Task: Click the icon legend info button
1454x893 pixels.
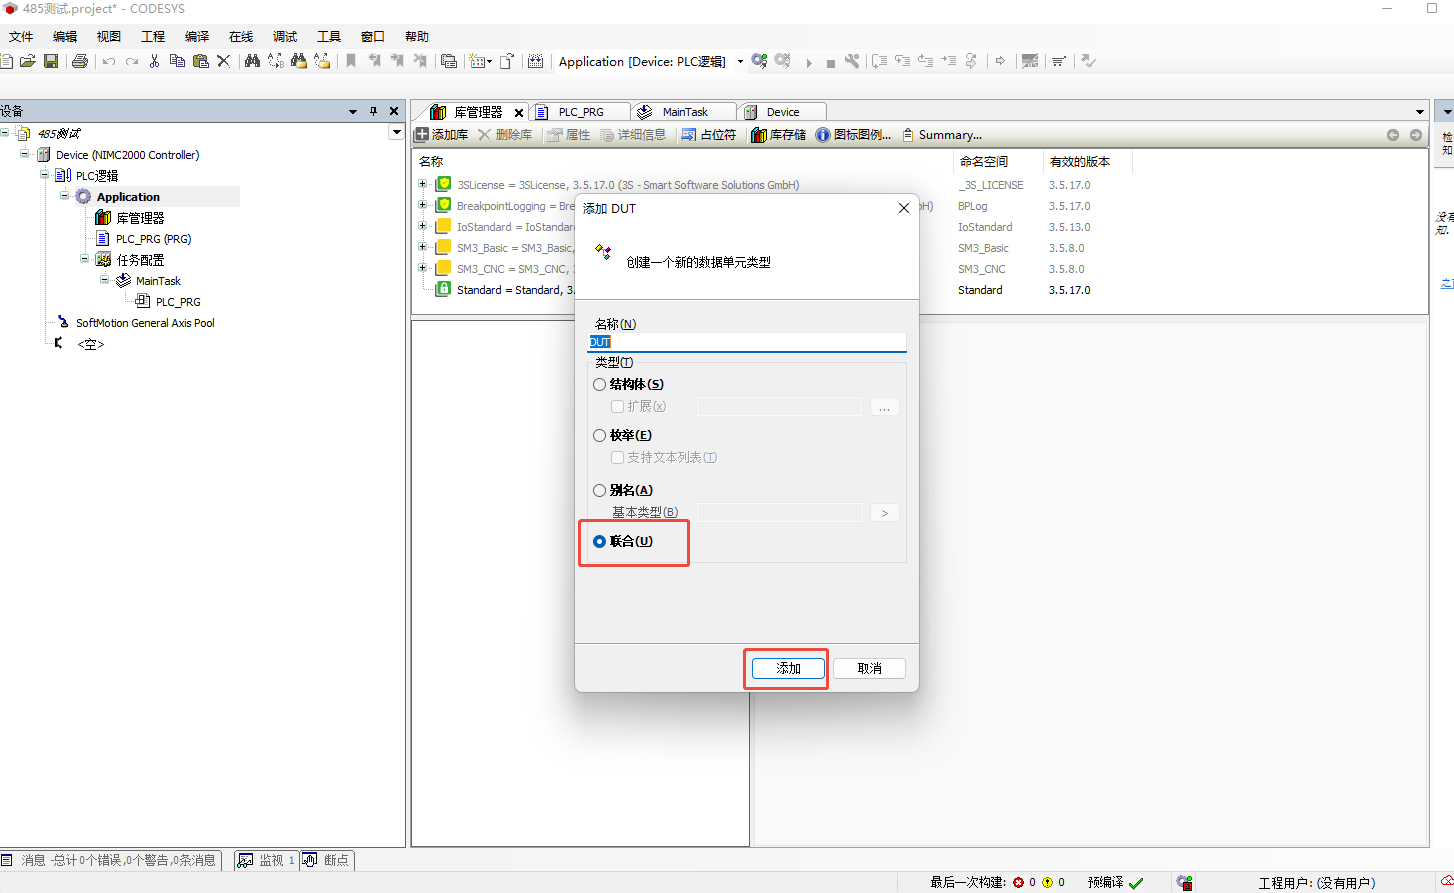Action: click(x=822, y=135)
